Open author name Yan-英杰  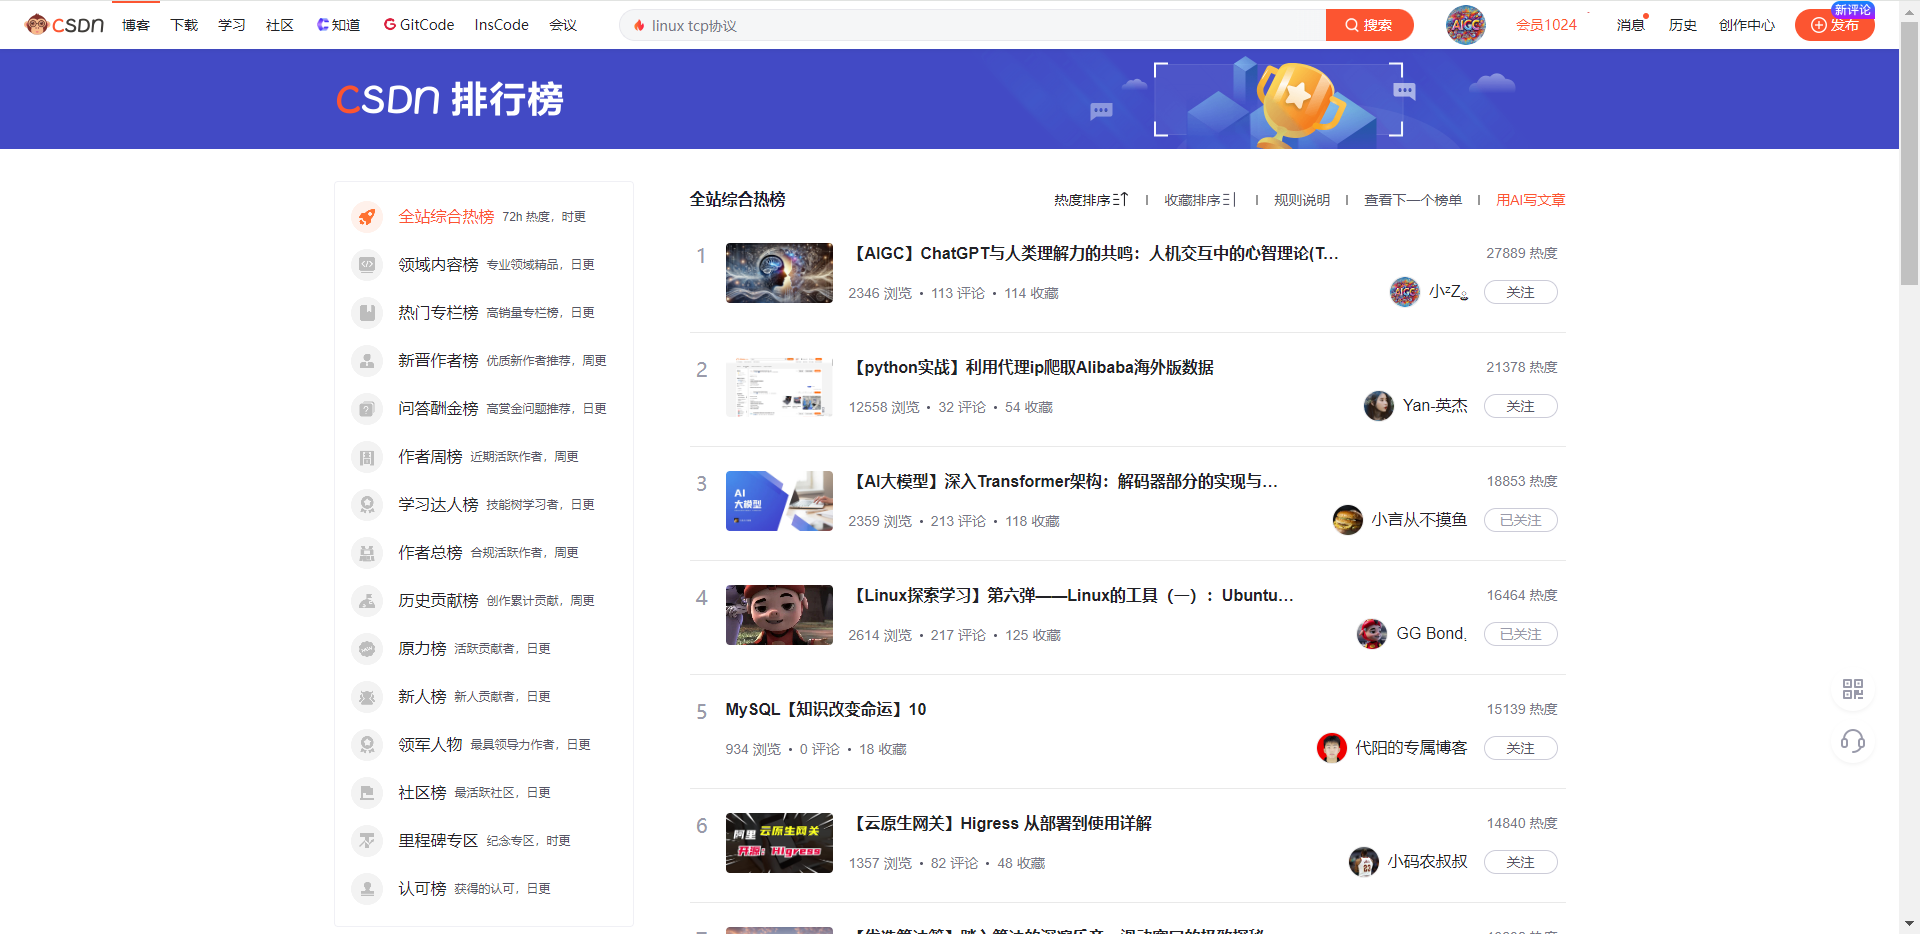pyautogui.click(x=1435, y=406)
